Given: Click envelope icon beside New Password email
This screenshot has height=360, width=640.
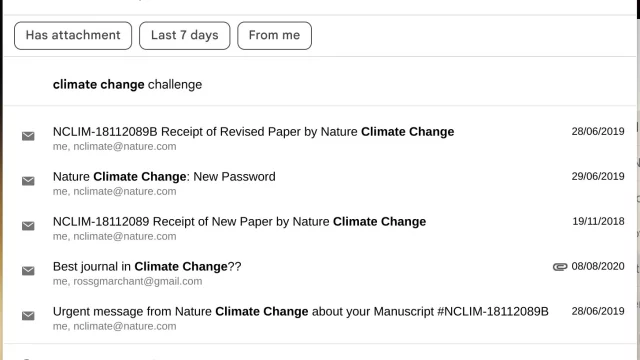Looking at the screenshot, I should tap(28, 181).
